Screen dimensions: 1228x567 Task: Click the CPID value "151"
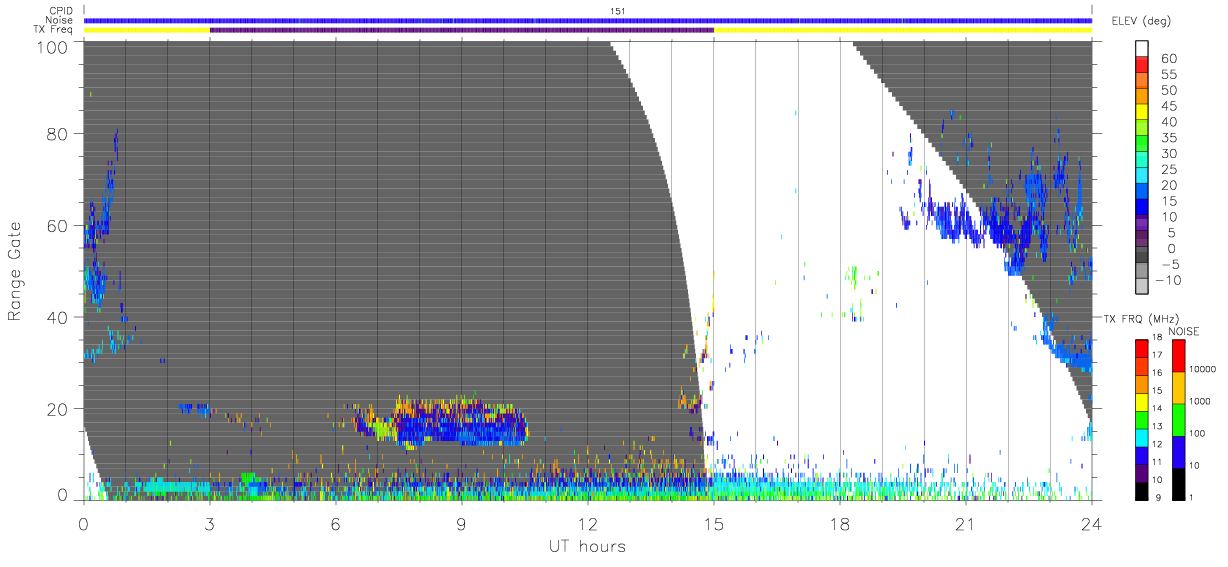[x=618, y=10]
